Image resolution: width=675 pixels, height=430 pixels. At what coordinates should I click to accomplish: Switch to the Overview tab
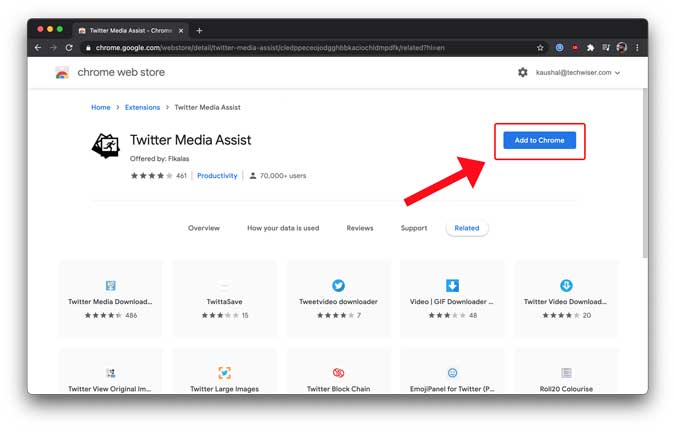pyautogui.click(x=204, y=228)
